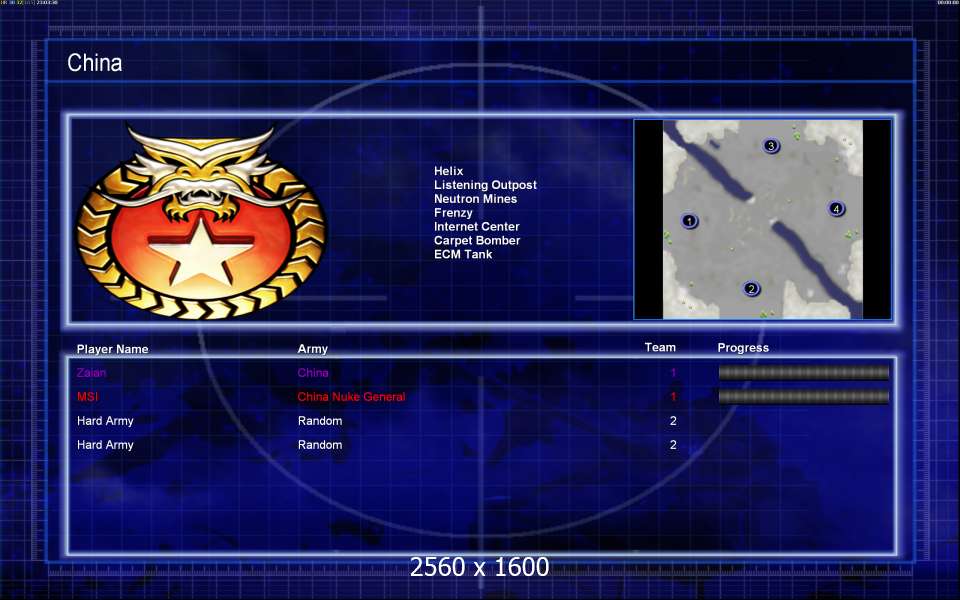960x600 pixels.
Task: Click 'Carpet Bomber' in the unit list
Action: tap(477, 241)
